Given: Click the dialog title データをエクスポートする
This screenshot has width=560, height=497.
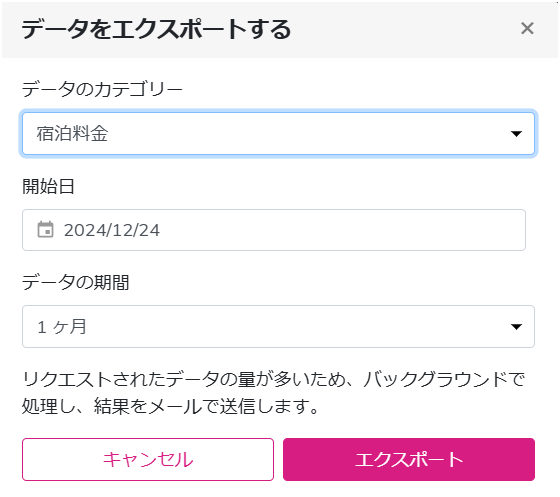Looking at the screenshot, I should [156, 29].
